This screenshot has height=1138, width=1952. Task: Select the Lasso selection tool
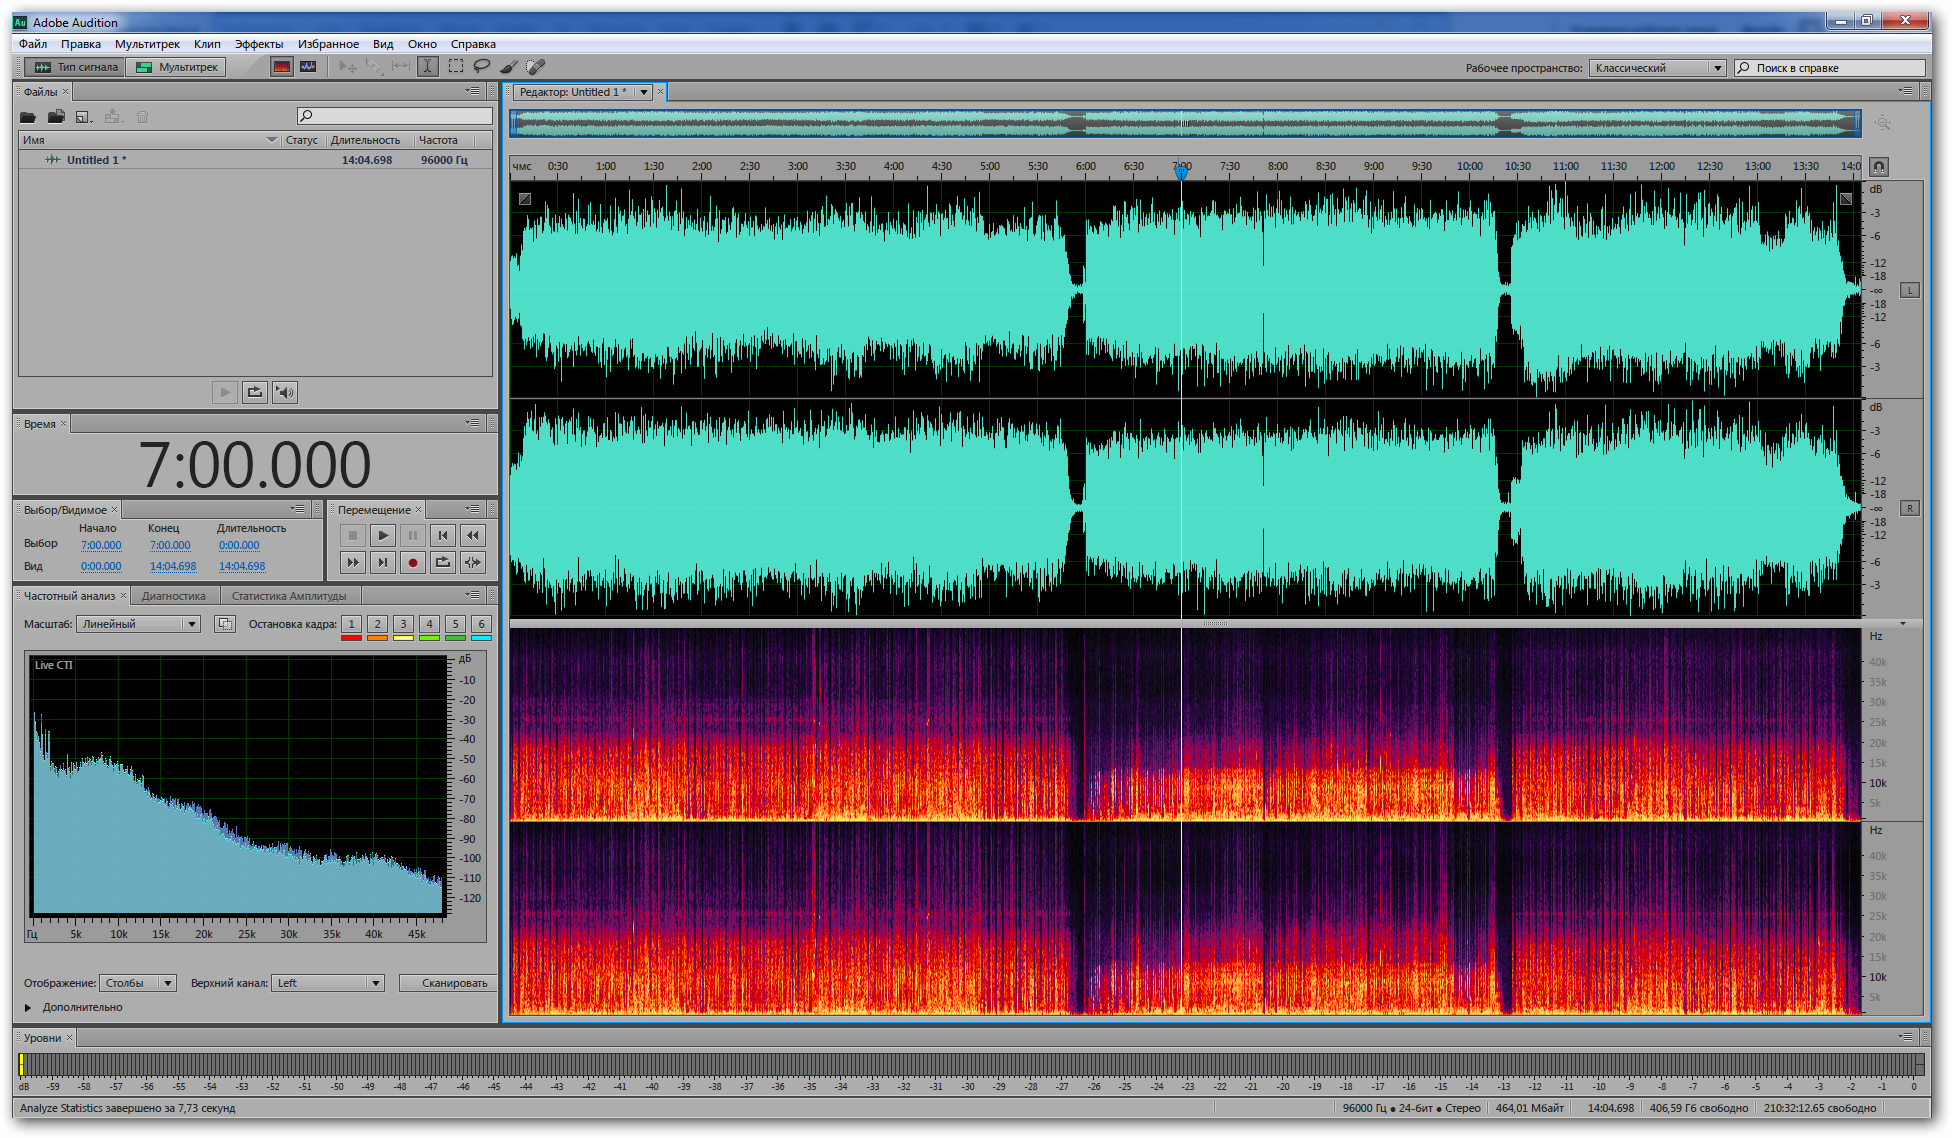(482, 67)
